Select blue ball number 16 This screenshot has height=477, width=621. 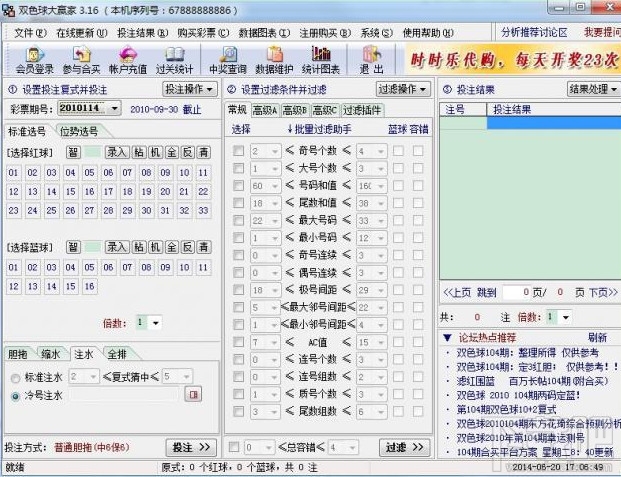(90, 286)
